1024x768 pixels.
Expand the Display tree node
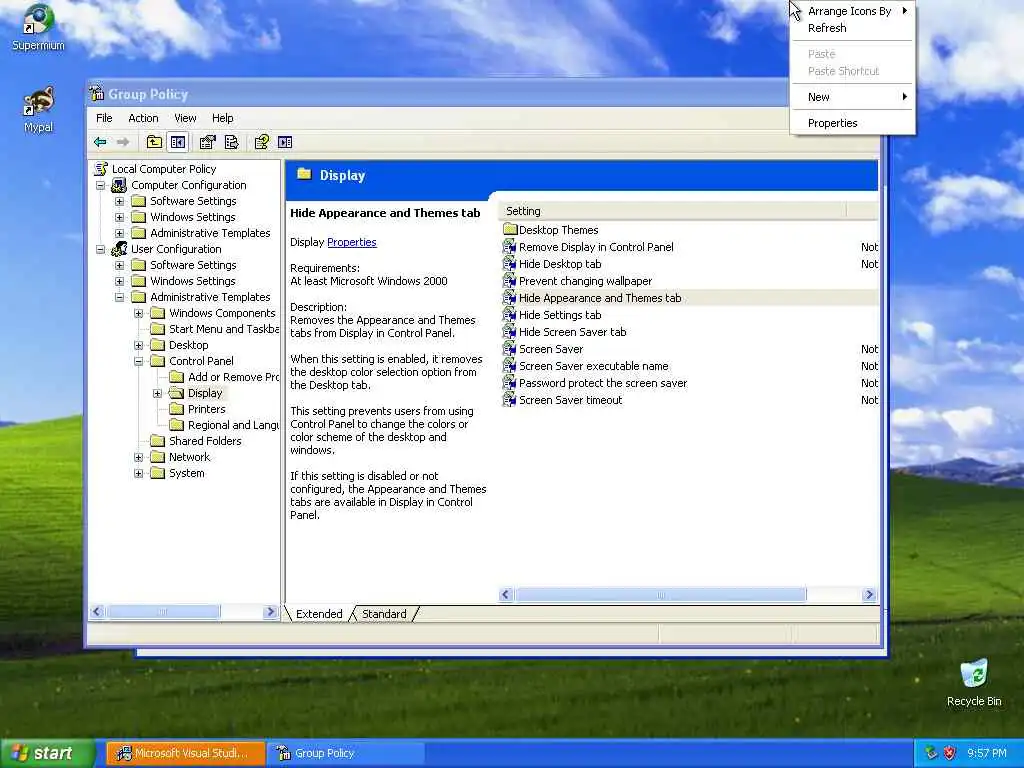(x=157, y=393)
